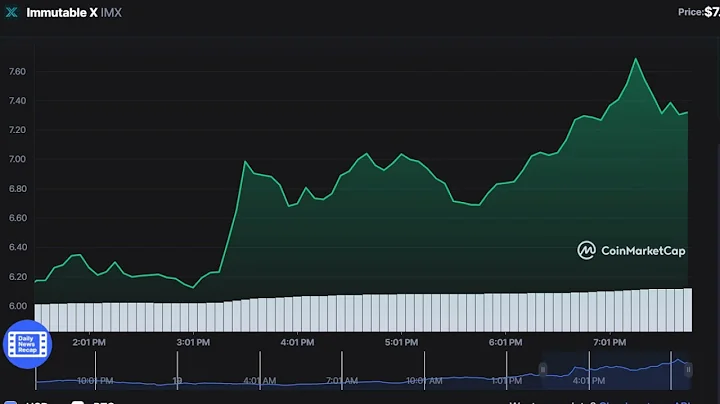720x404 pixels.
Task: Click the 4:01 PM main chart time label
Action: coord(298,342)
